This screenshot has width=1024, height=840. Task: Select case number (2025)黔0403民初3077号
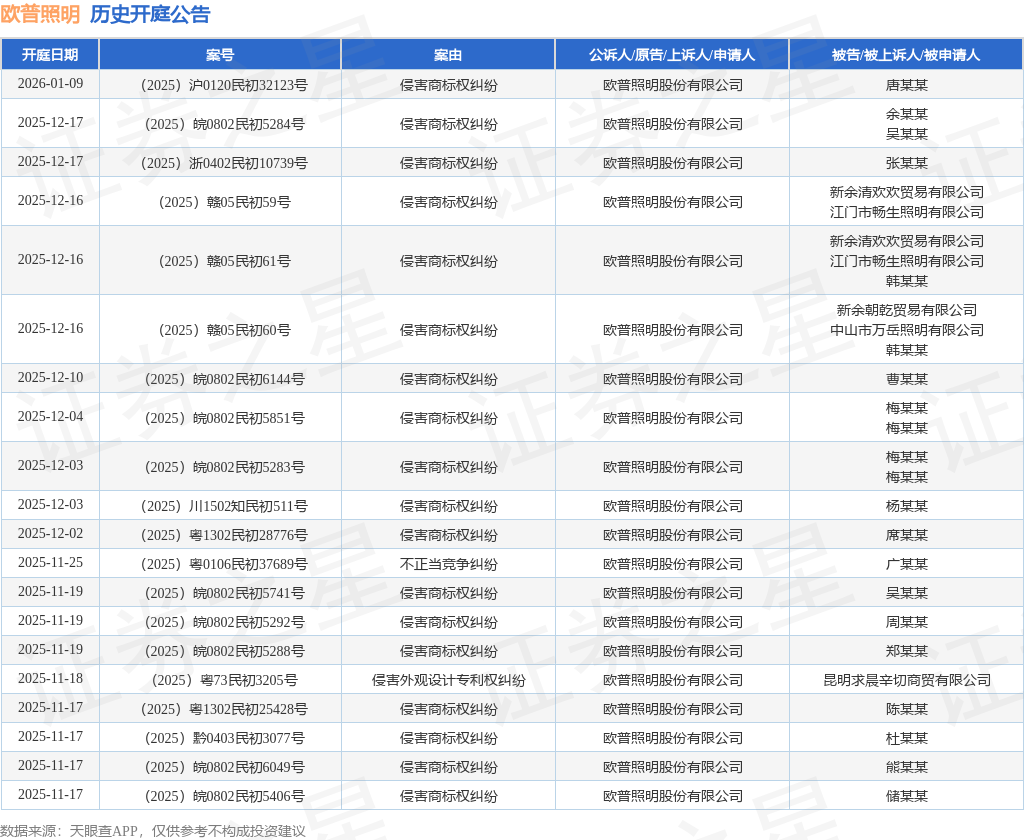pos(220,739)
